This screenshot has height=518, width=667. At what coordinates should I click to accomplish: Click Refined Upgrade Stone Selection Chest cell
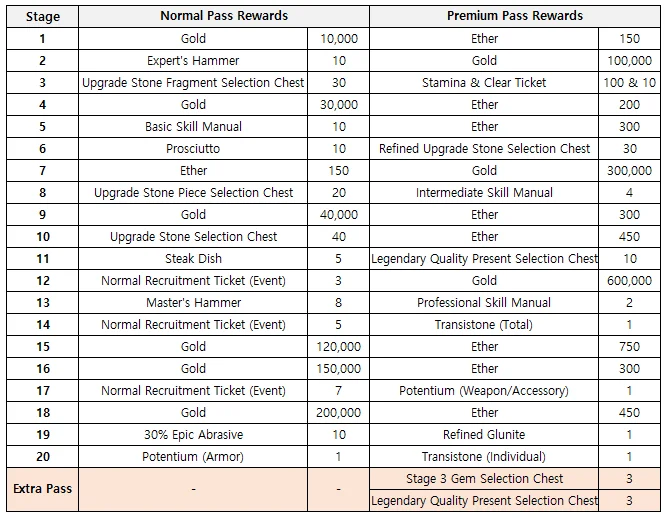click(x=485, y=148)
